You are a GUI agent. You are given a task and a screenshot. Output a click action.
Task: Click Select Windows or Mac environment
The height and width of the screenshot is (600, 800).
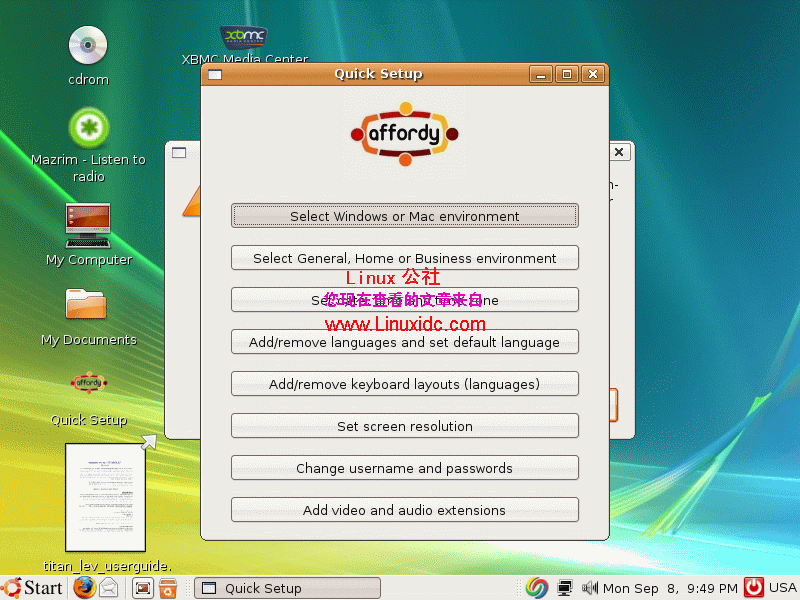404,216
